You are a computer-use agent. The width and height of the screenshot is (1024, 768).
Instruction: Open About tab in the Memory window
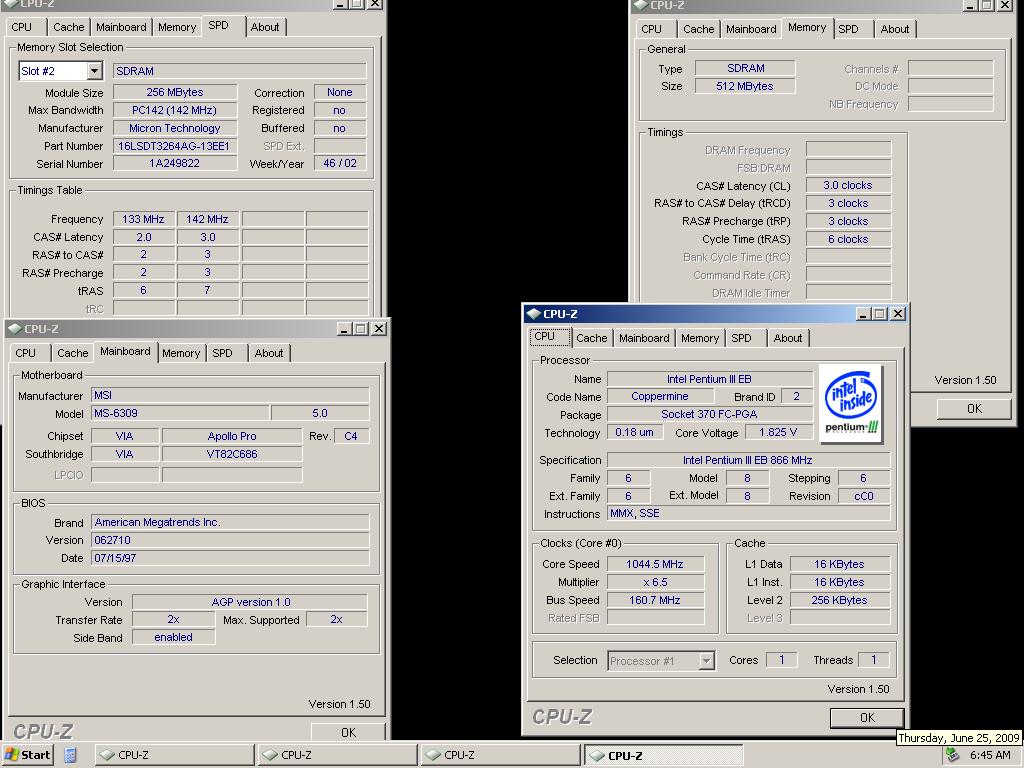(895, 29)
